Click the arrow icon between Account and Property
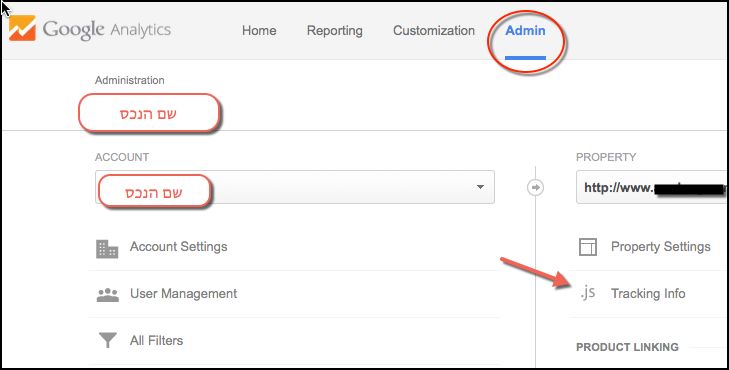The height and width of the screenshot is (370, 729). pyautogui.click(x=536, y=187)
